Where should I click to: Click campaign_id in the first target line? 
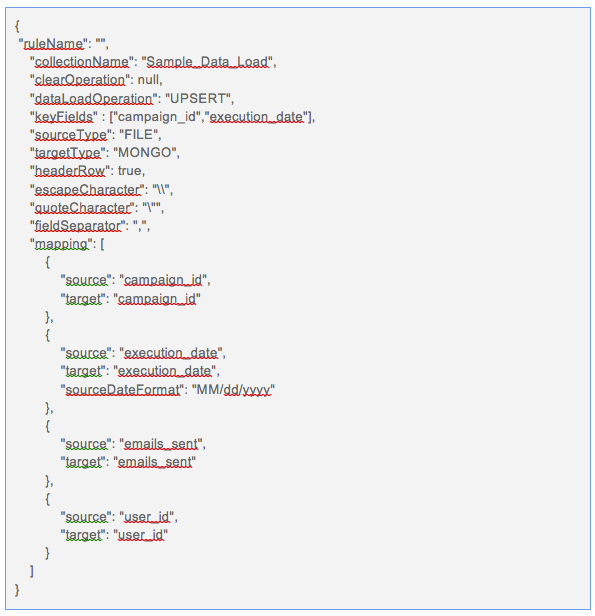click(157, 299)
